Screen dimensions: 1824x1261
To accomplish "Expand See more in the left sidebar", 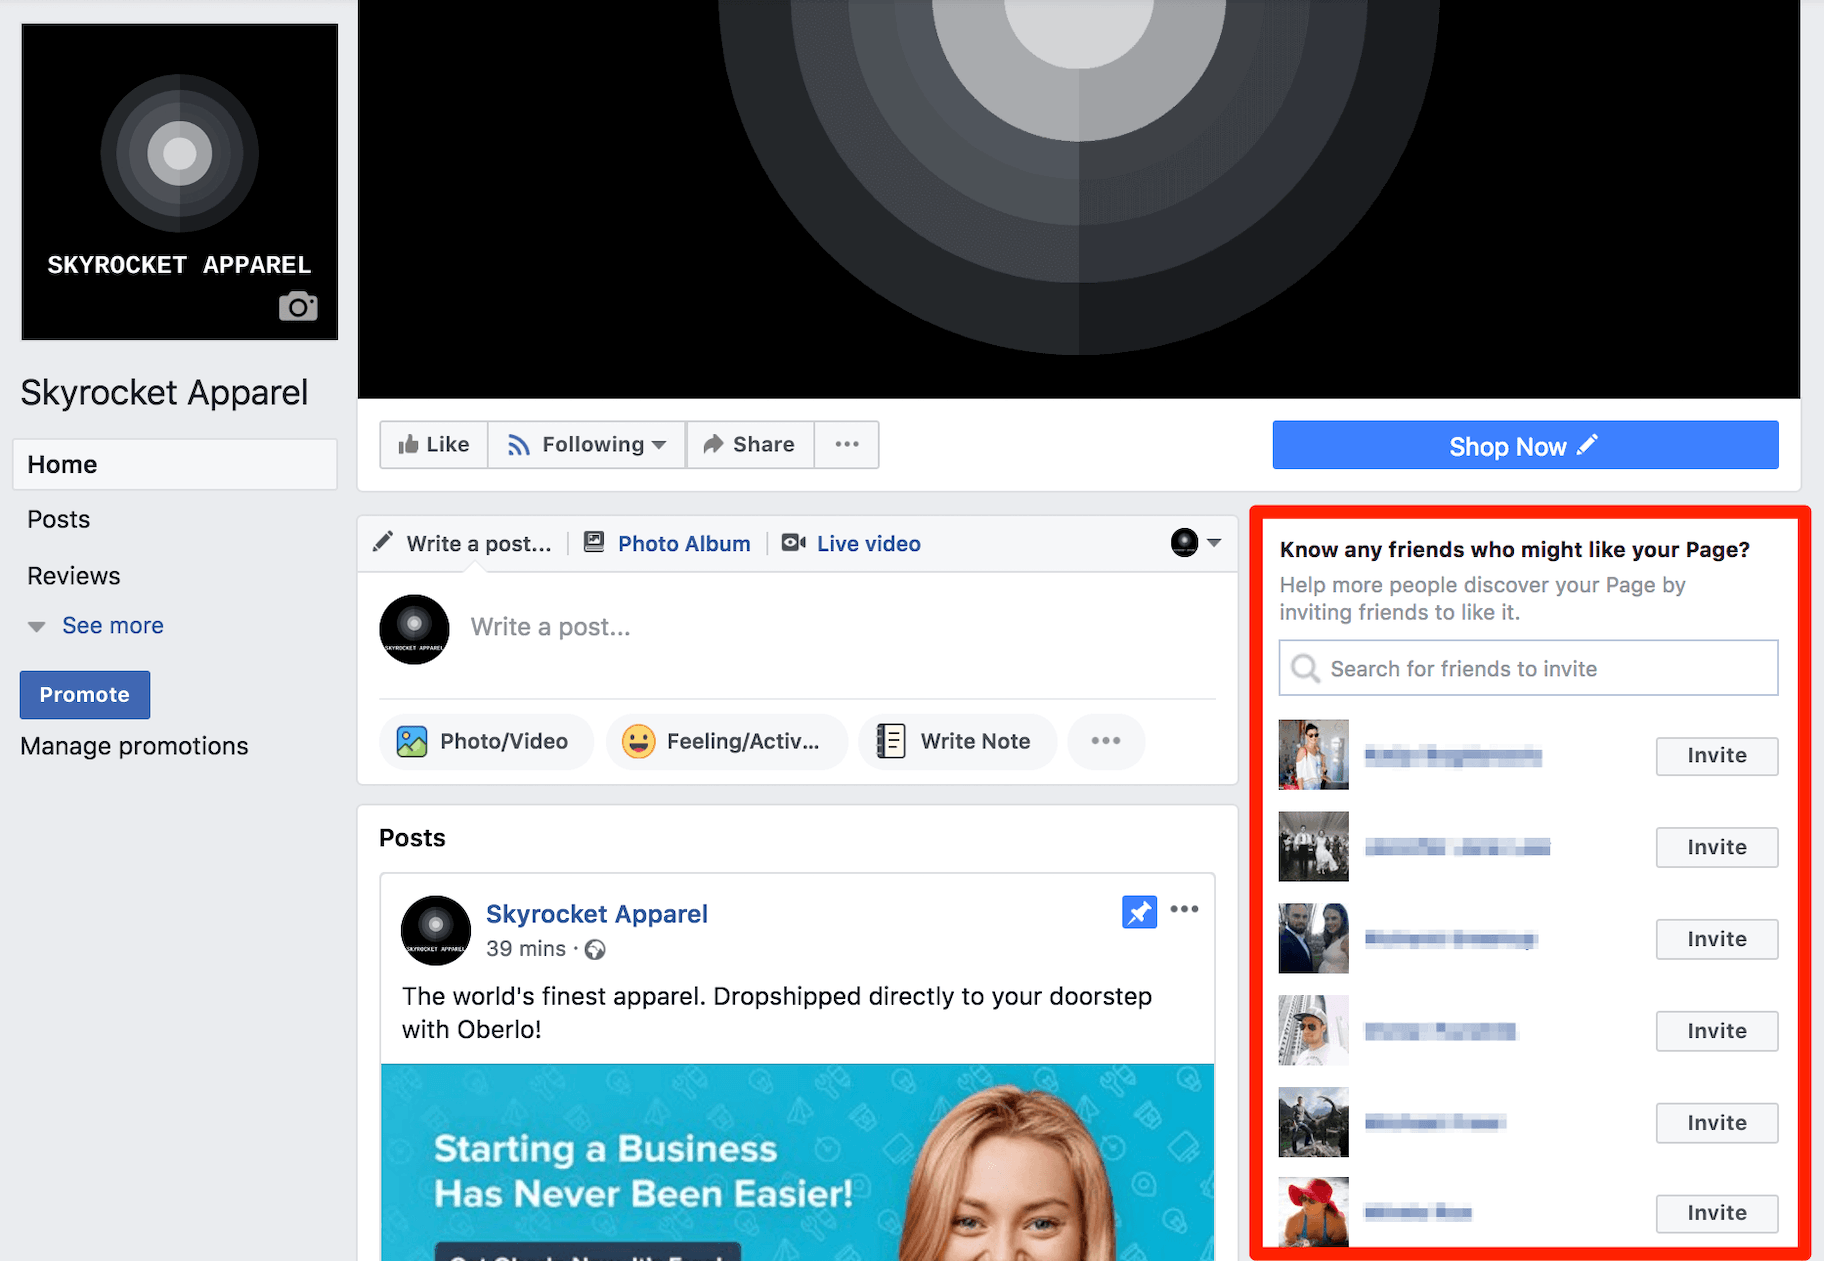I will pos(111,625).
